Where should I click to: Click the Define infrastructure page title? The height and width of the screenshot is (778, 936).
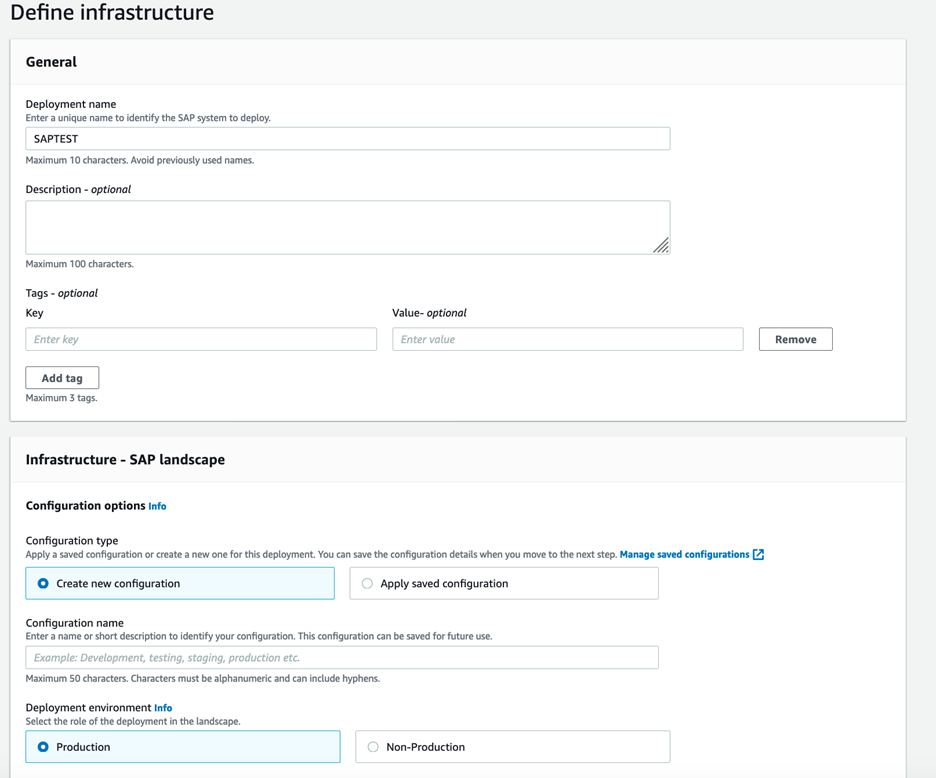coord(112,13)
